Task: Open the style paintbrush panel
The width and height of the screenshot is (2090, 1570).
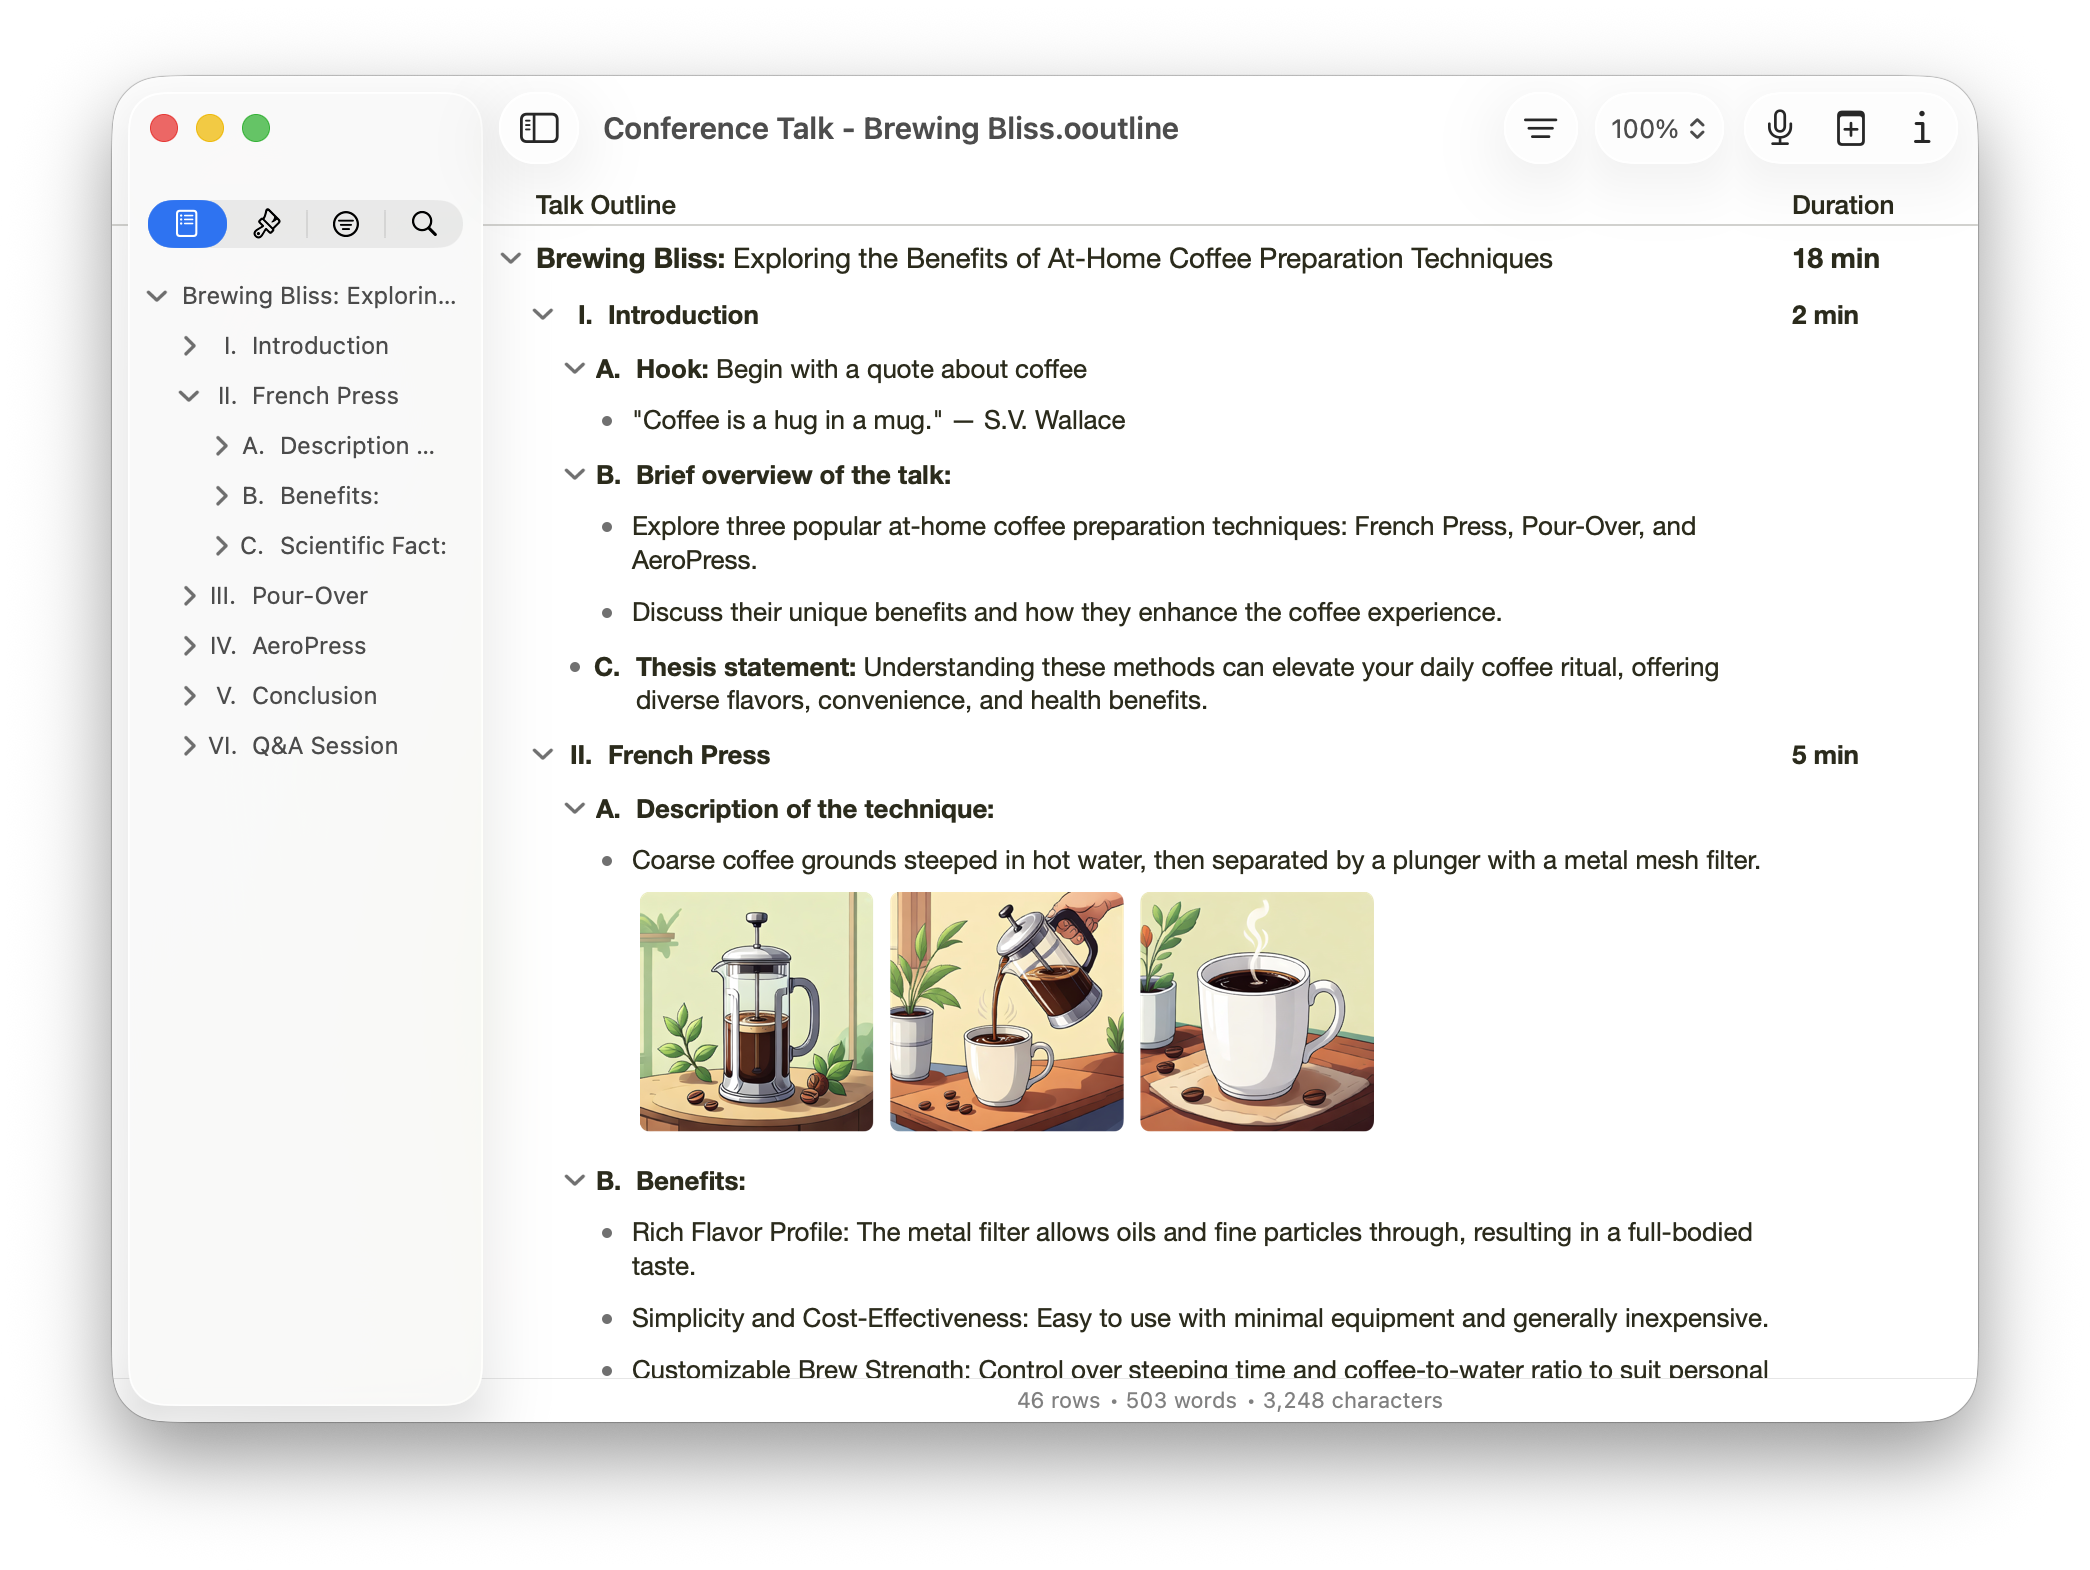Action: (x=266, y=224)
